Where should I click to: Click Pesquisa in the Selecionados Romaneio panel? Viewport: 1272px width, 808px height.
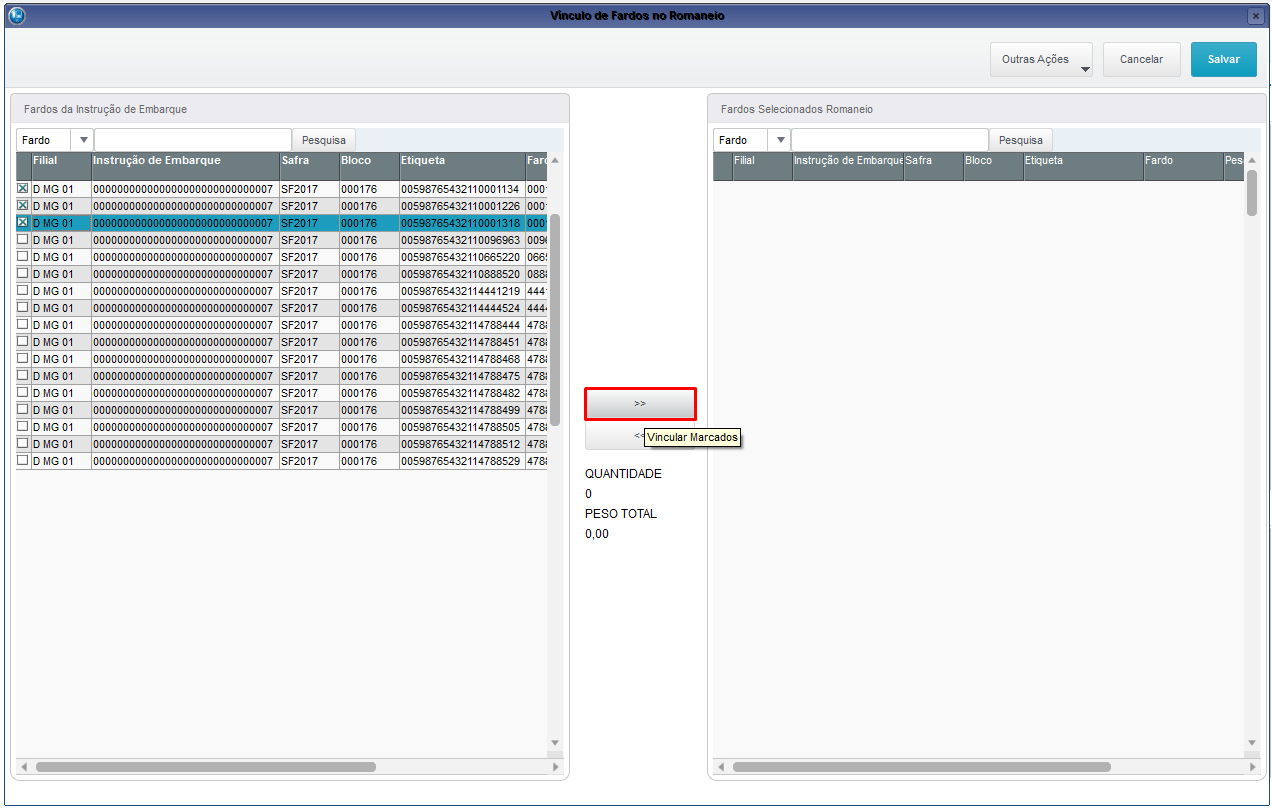coord(1021,140)
